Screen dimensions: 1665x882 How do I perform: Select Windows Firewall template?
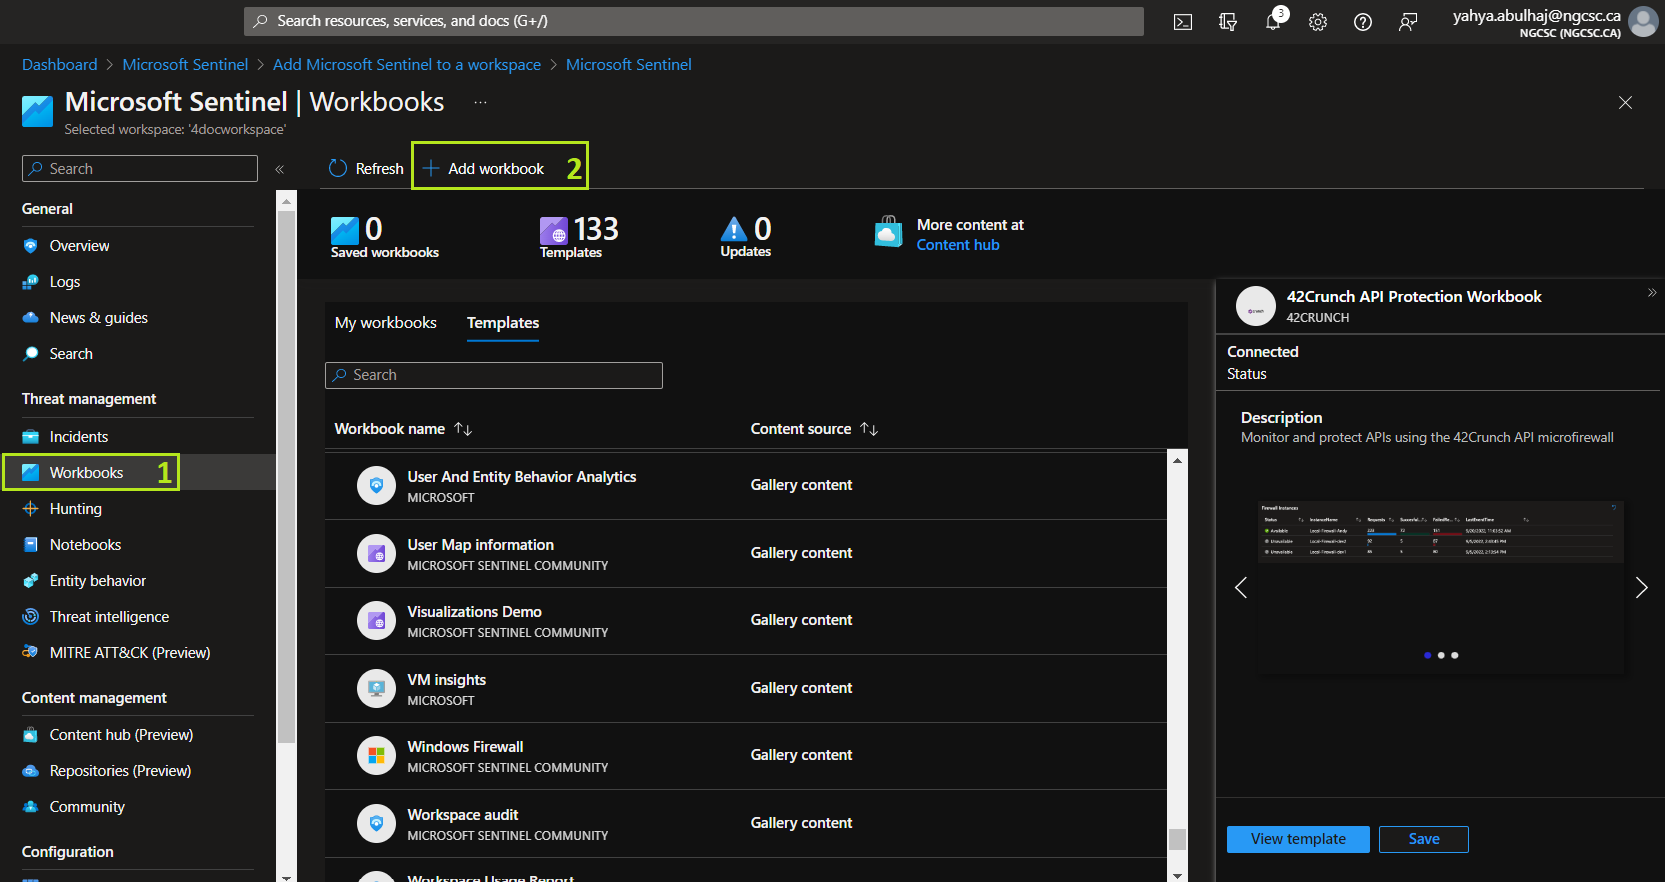[x=746, y=756]
